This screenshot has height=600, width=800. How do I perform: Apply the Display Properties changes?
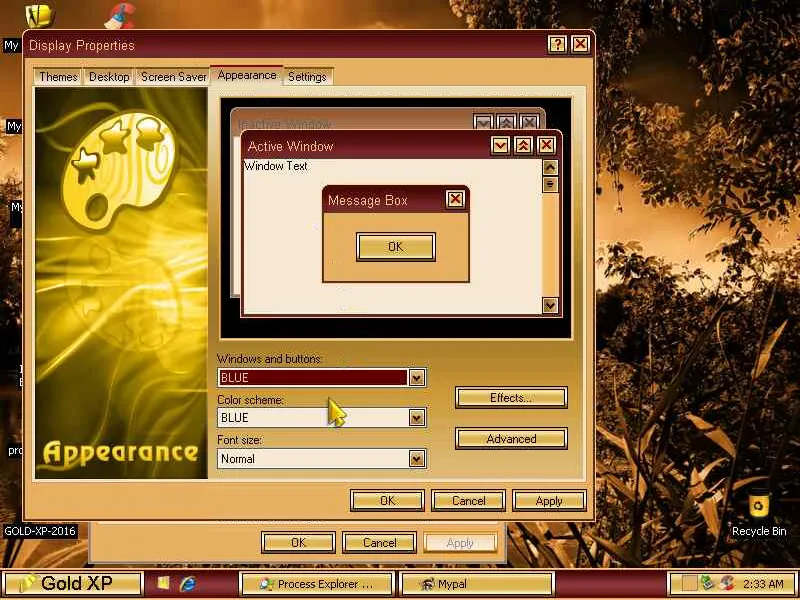[549, 501]
